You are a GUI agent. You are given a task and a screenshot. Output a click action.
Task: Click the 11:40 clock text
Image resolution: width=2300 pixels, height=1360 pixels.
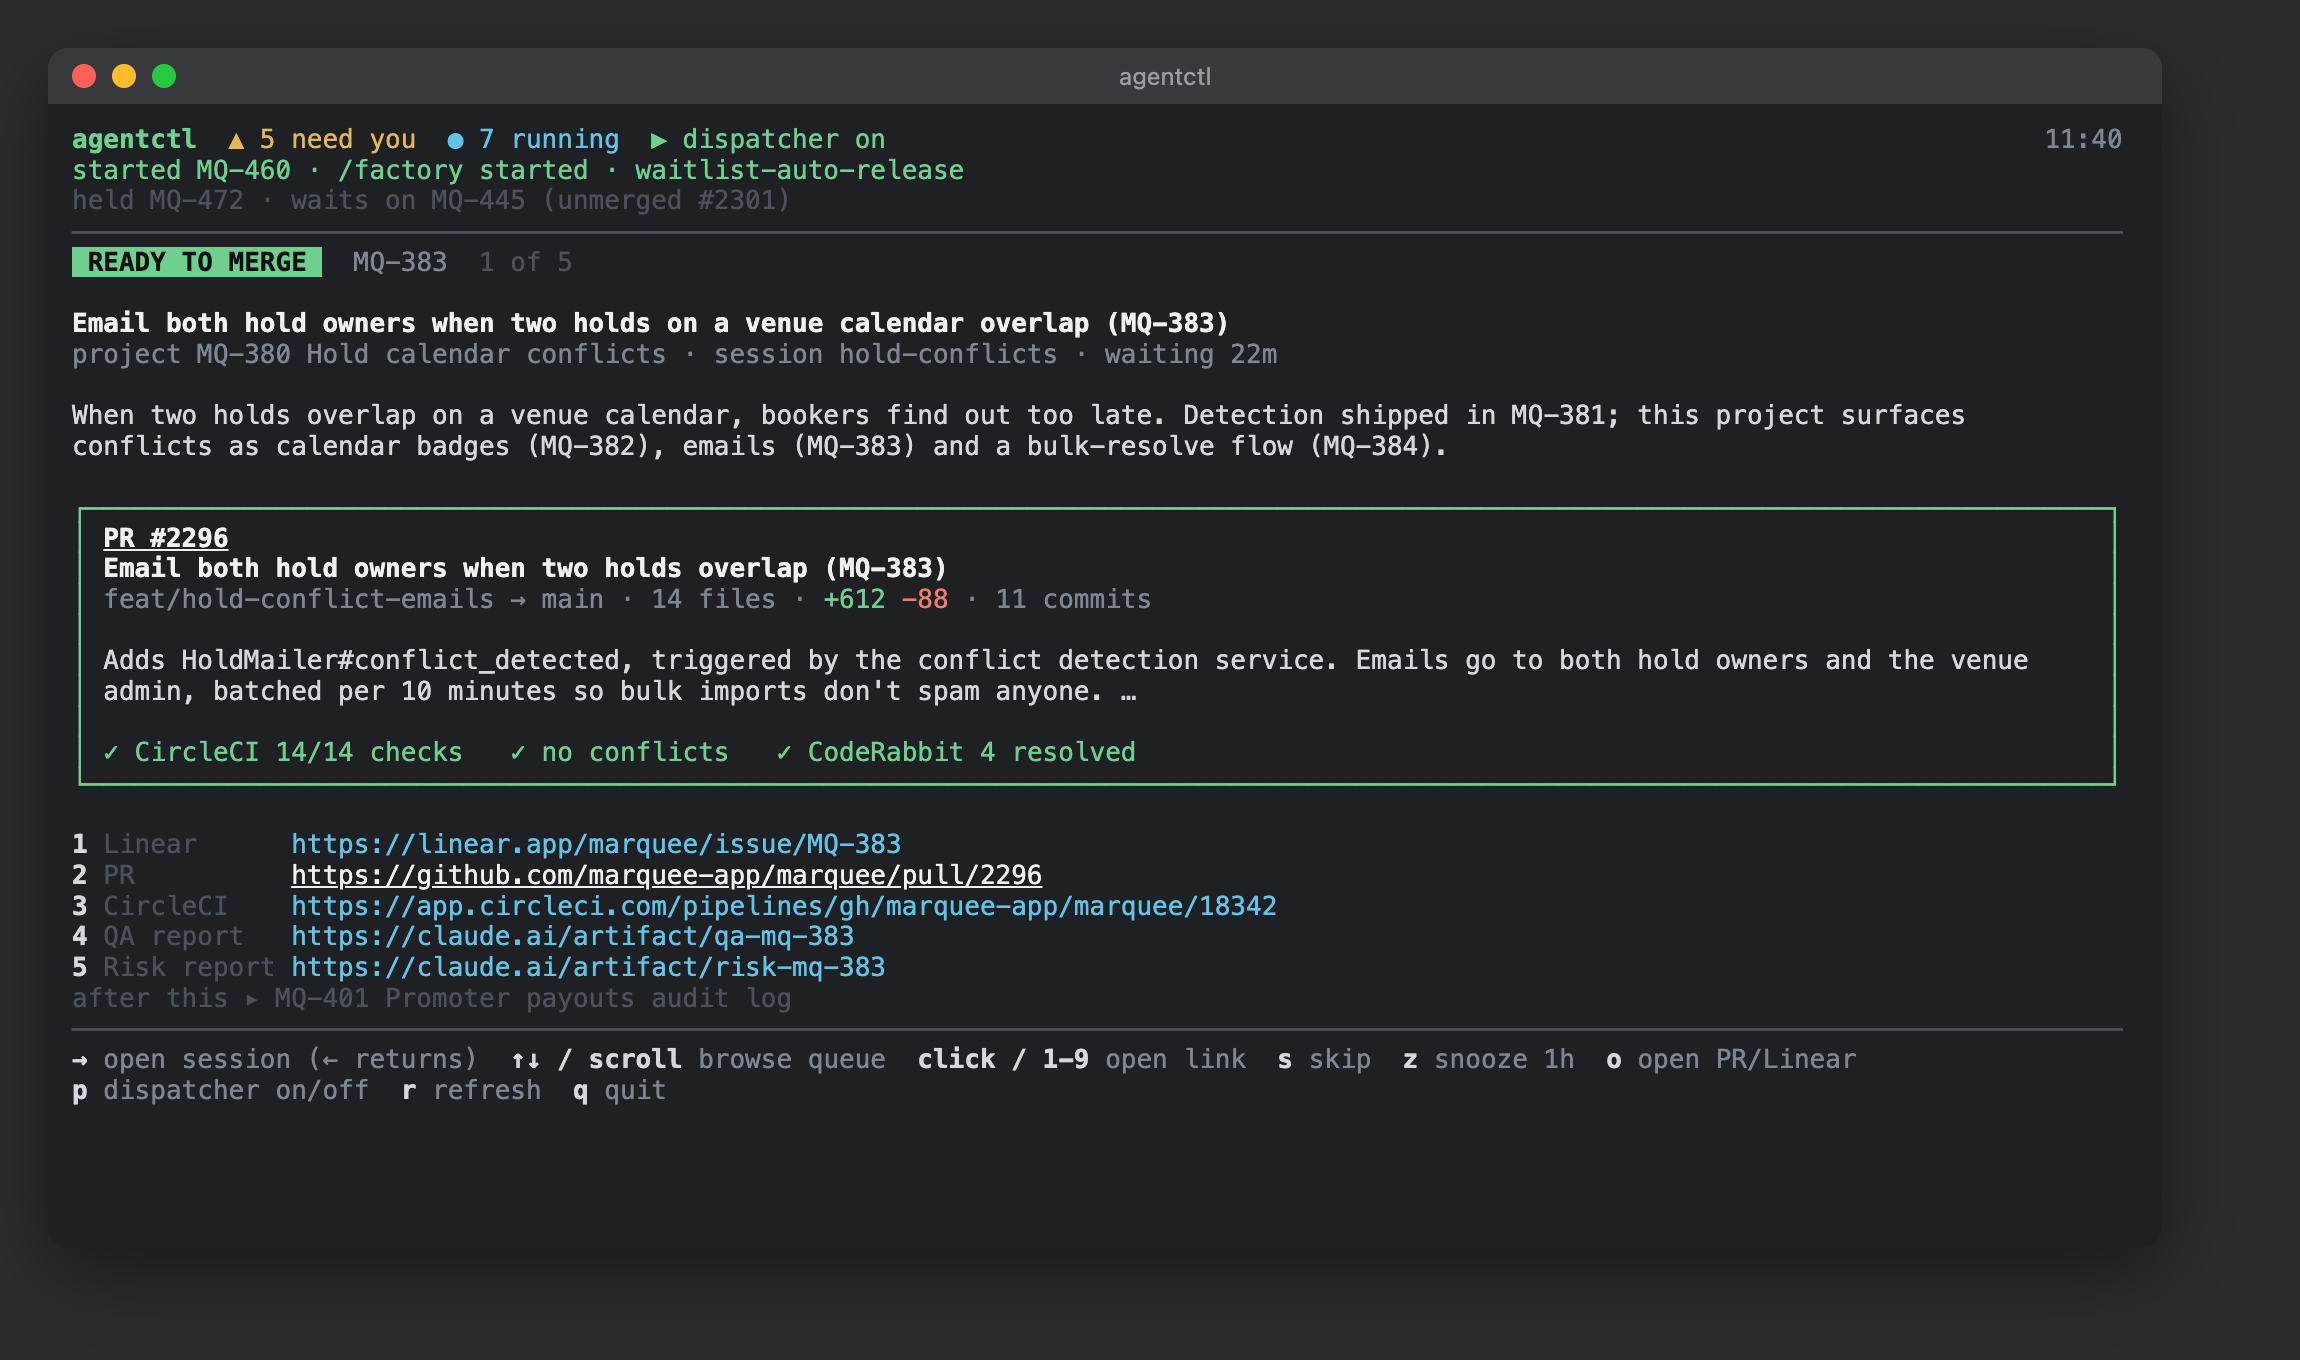coord(2083,139)
